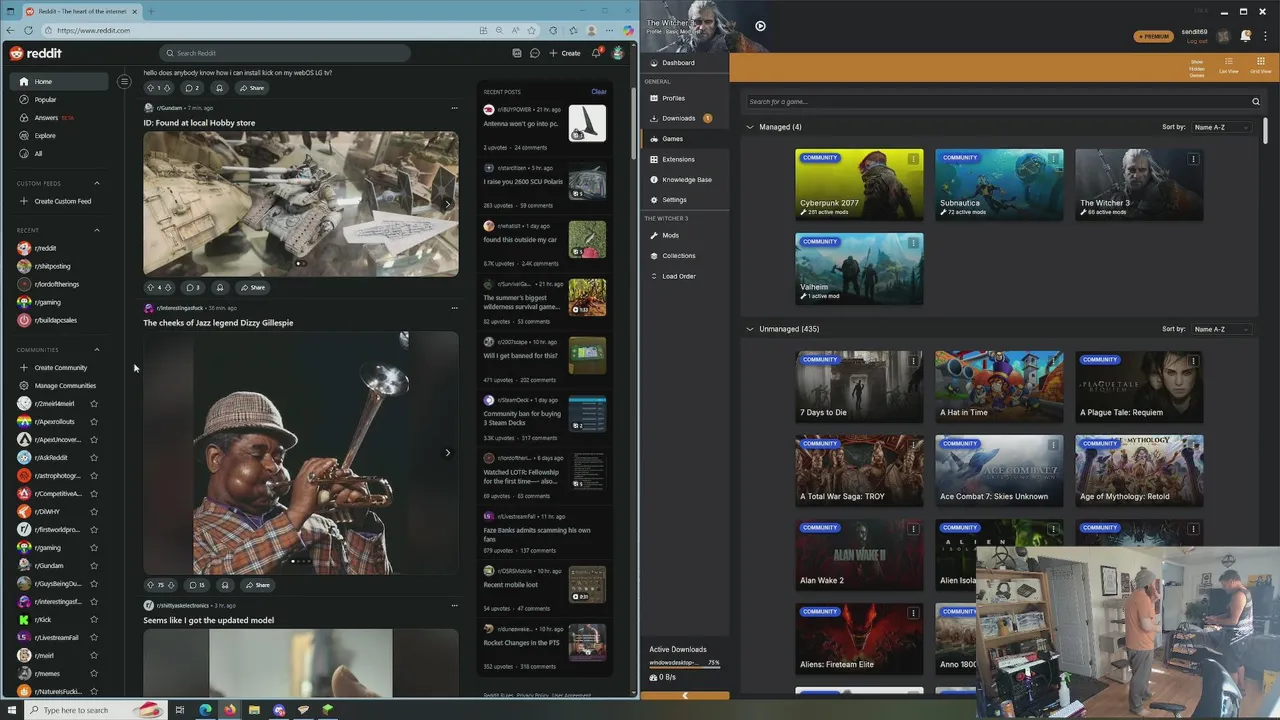Open Valheim card options menu
The image size is (1280, 720).
pos(913,243)
